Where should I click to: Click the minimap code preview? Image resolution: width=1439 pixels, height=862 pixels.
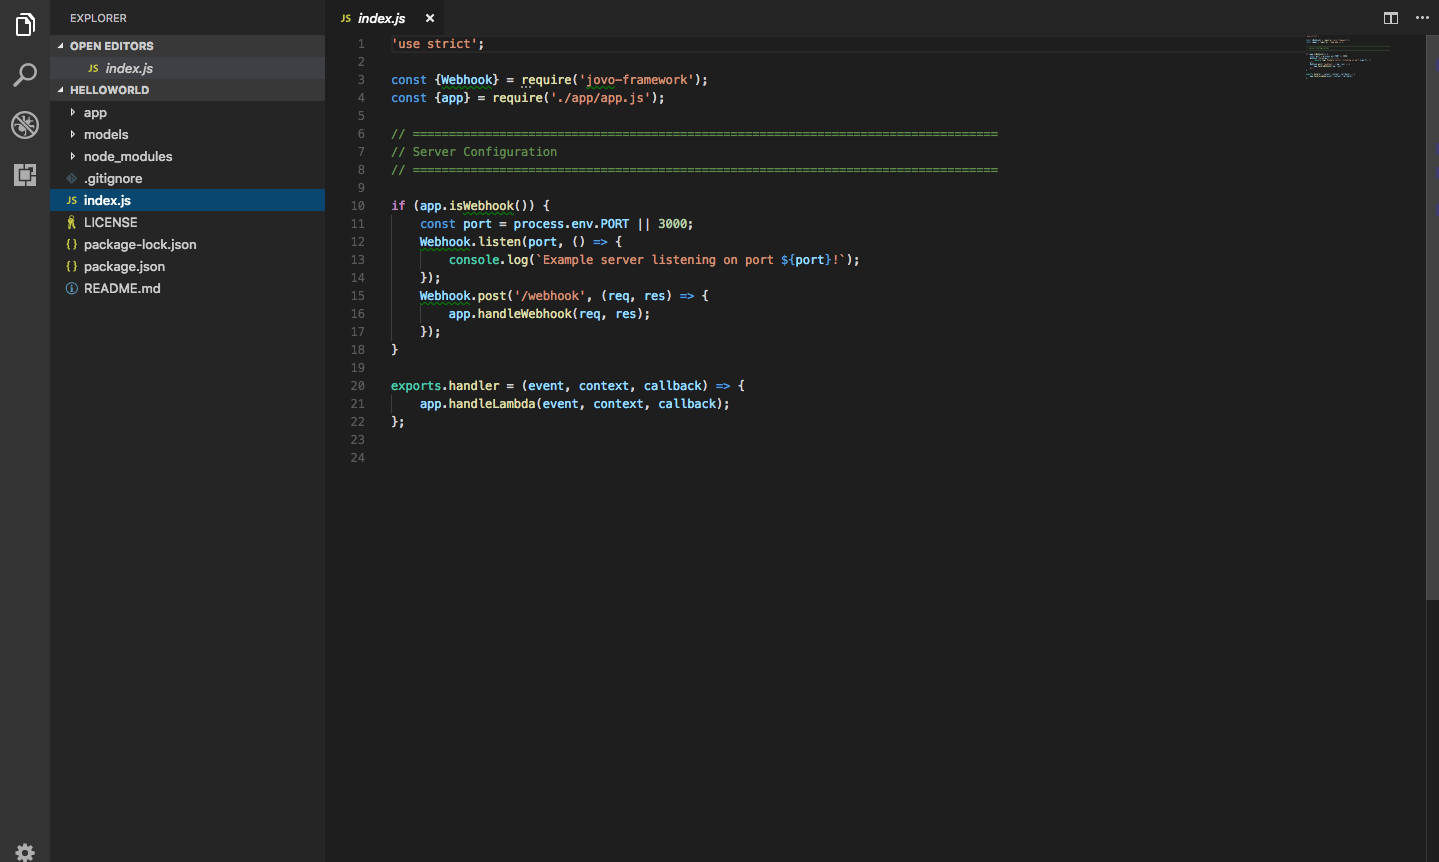tap(1347, 58)
